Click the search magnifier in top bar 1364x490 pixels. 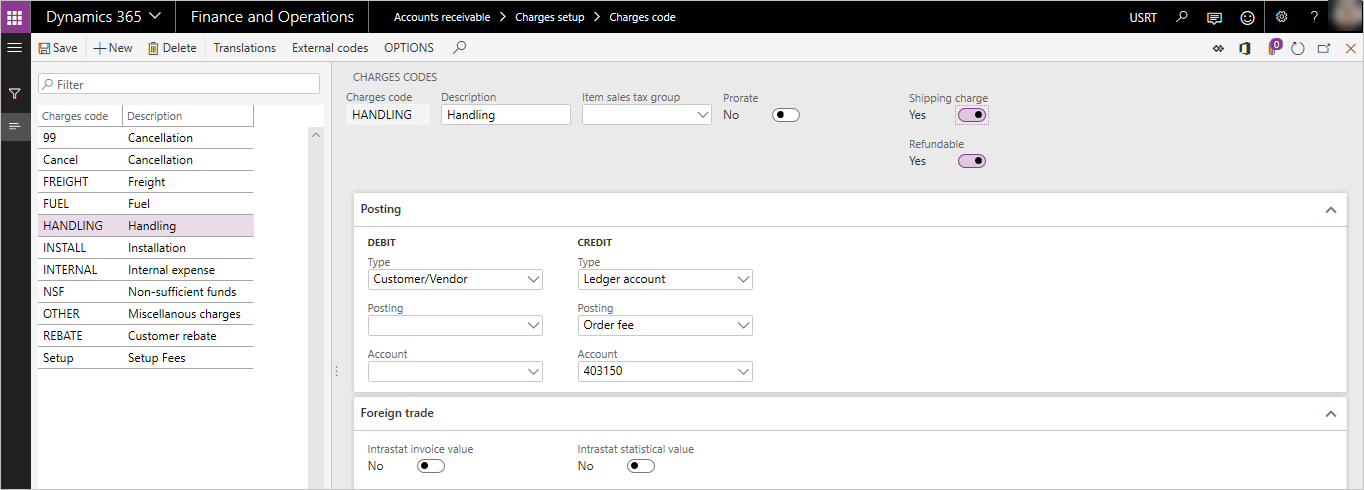click(x=1182, y=17)
